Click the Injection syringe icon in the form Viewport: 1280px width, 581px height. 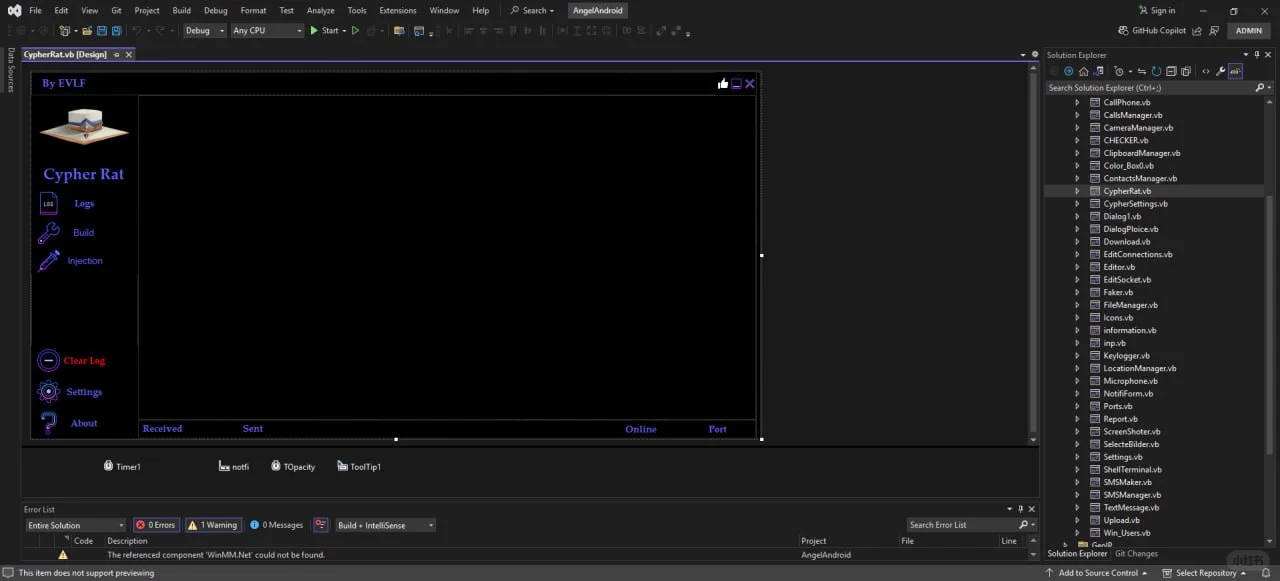48,260
